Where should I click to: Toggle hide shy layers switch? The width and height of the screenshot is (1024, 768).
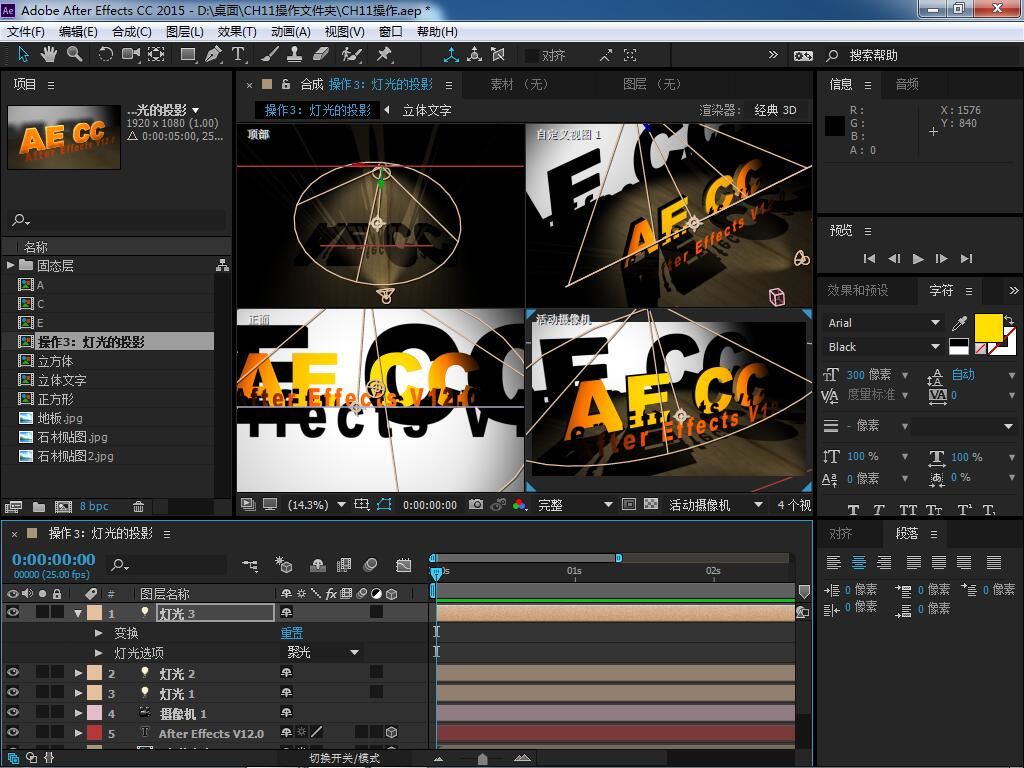317,566
